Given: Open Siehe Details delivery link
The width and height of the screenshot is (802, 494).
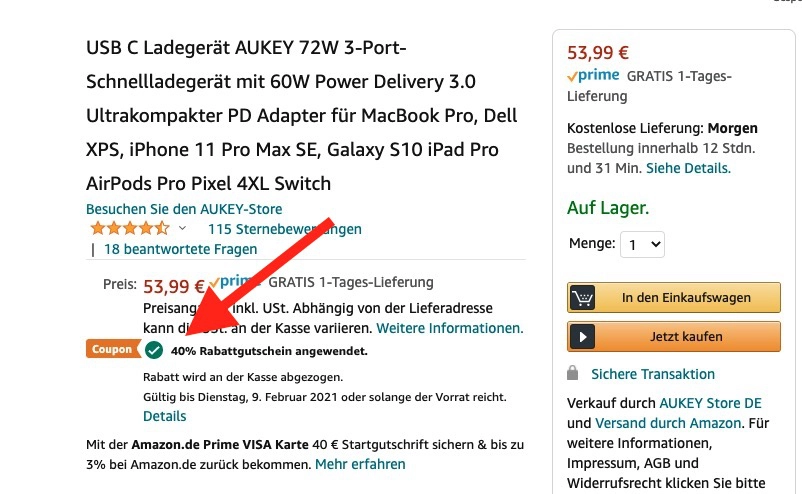Looking at the screenshot, I should click(688, 168).
